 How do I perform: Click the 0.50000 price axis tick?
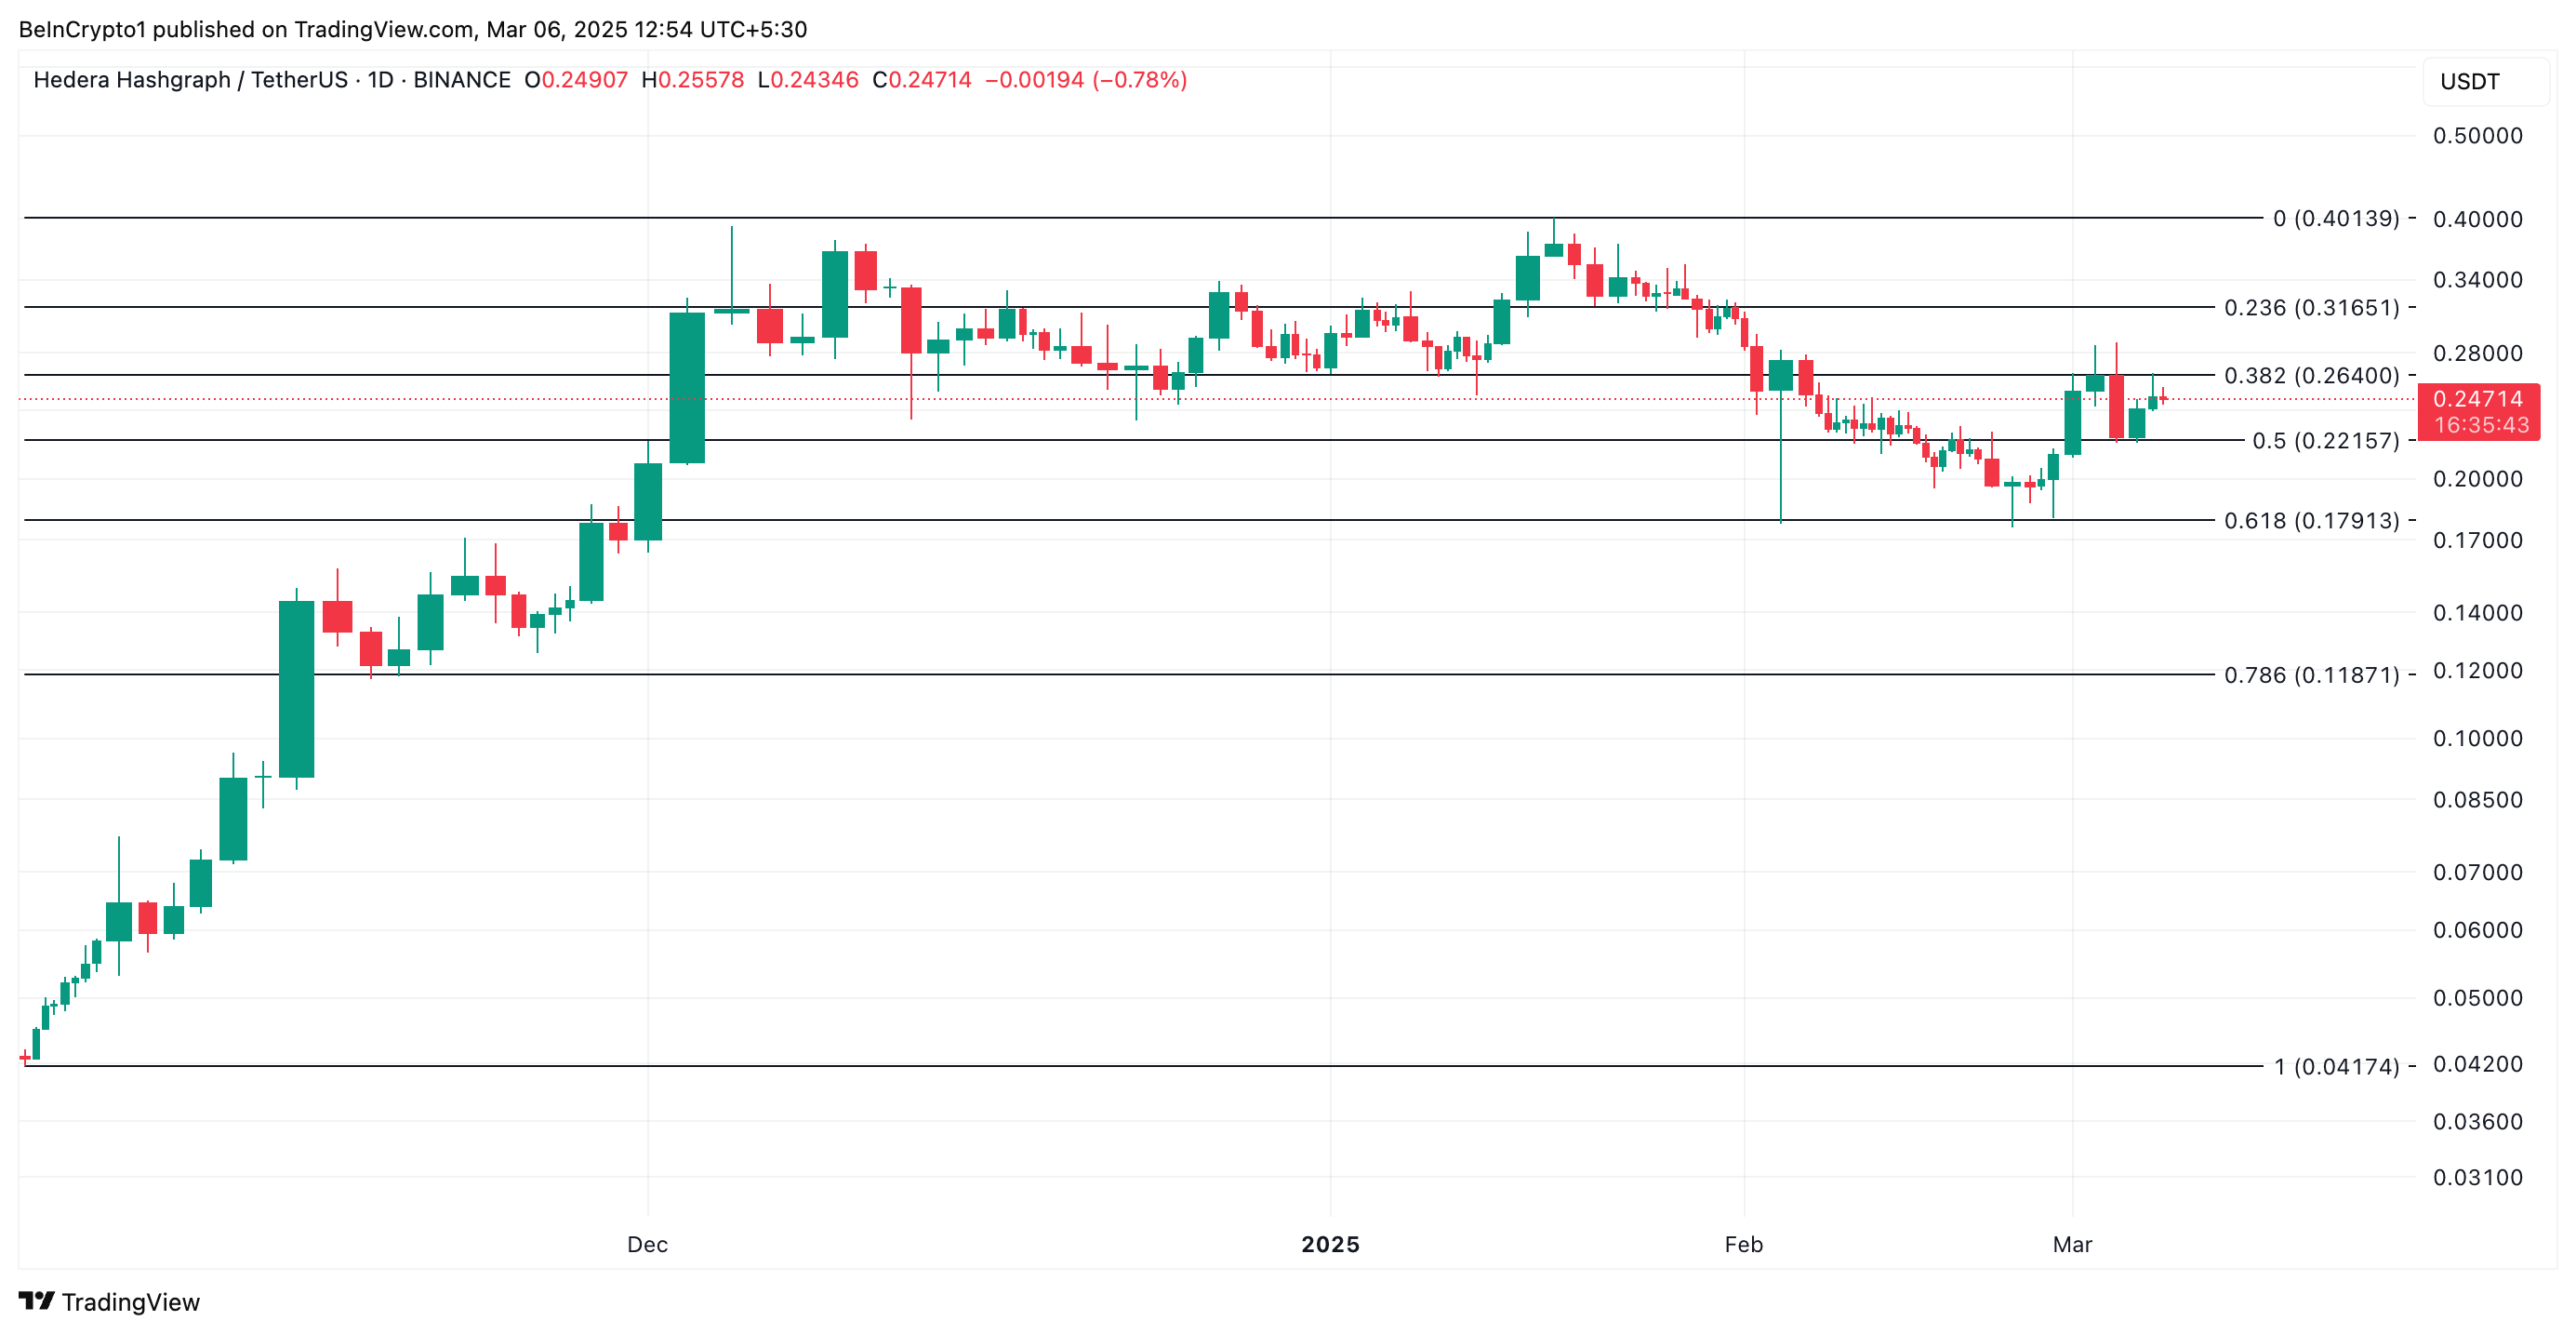(2477, 136)
